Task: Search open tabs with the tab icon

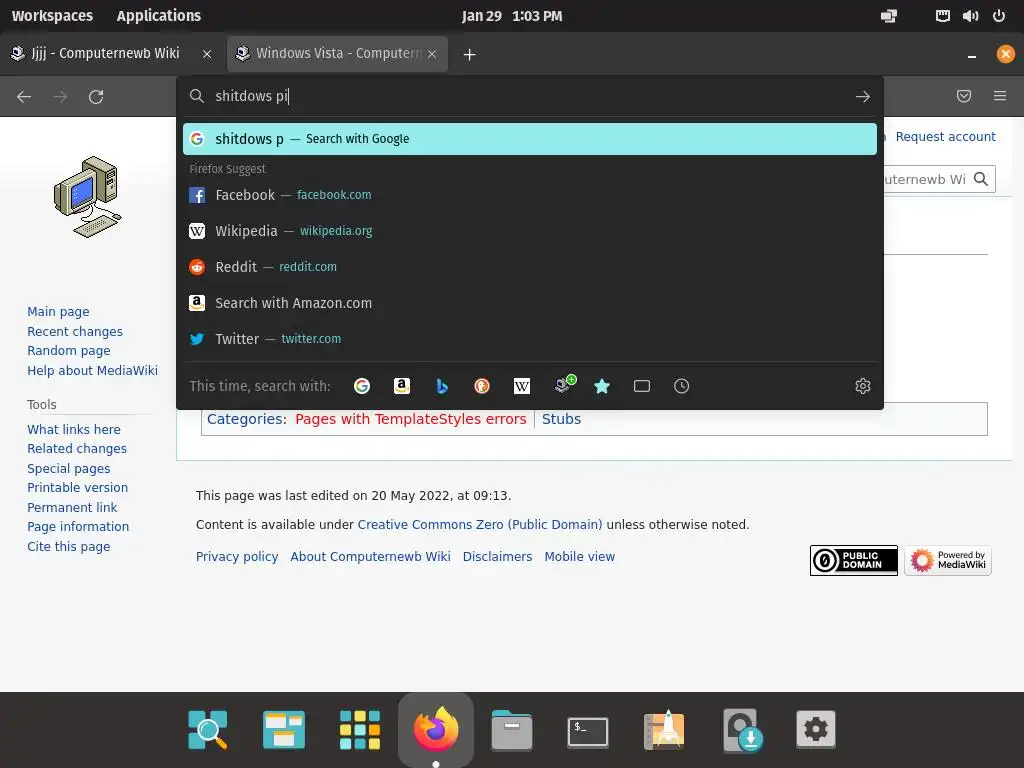Action: point(642,386)
